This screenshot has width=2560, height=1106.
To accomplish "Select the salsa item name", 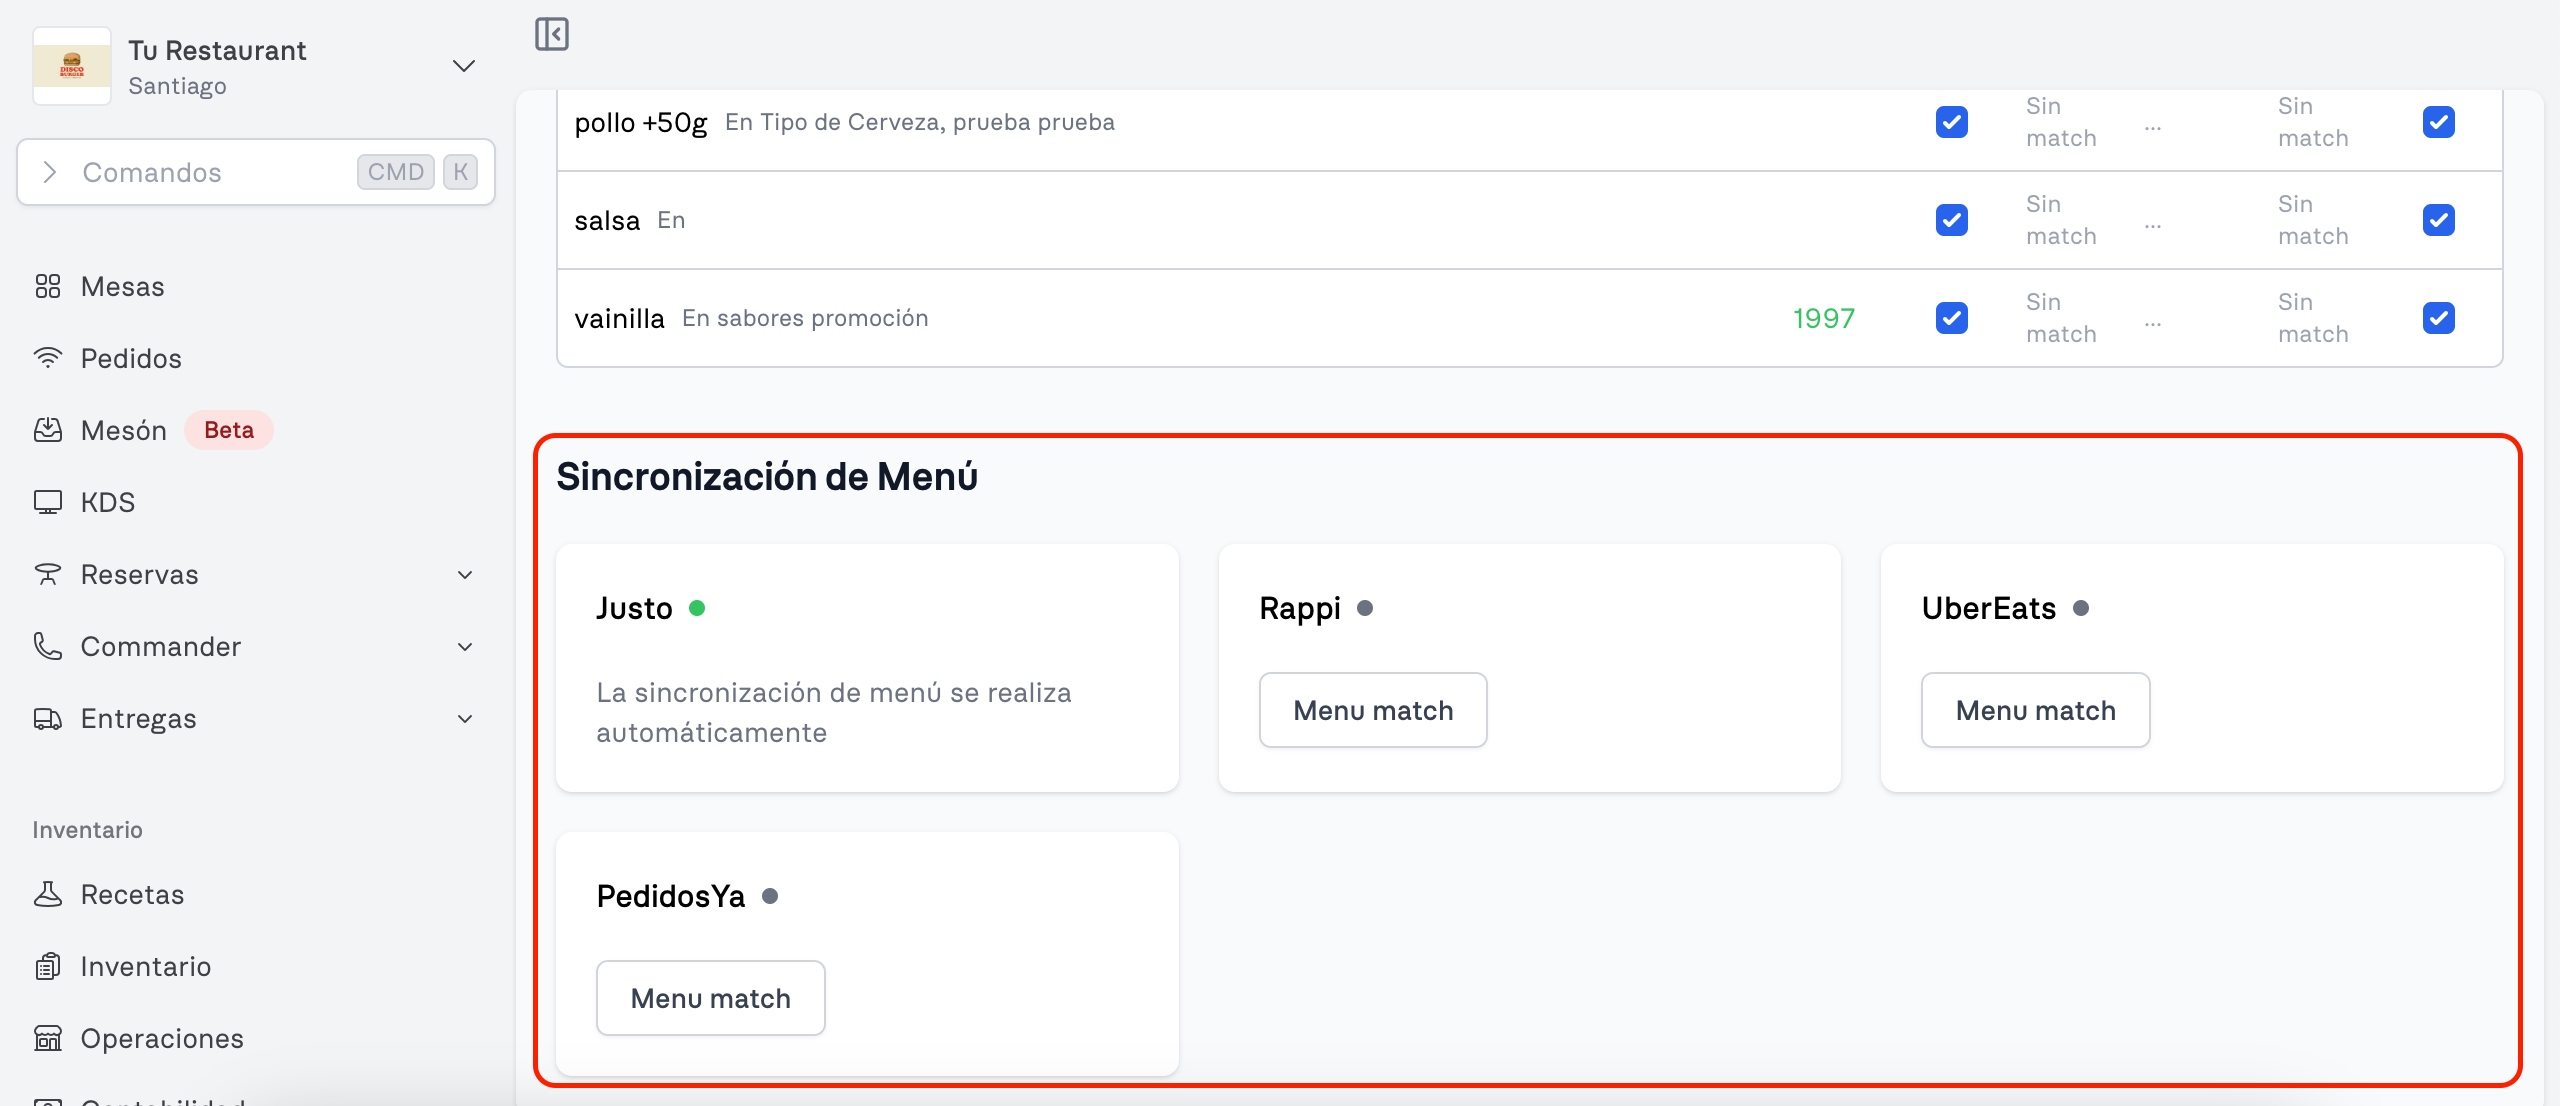I will coord(607,220).
